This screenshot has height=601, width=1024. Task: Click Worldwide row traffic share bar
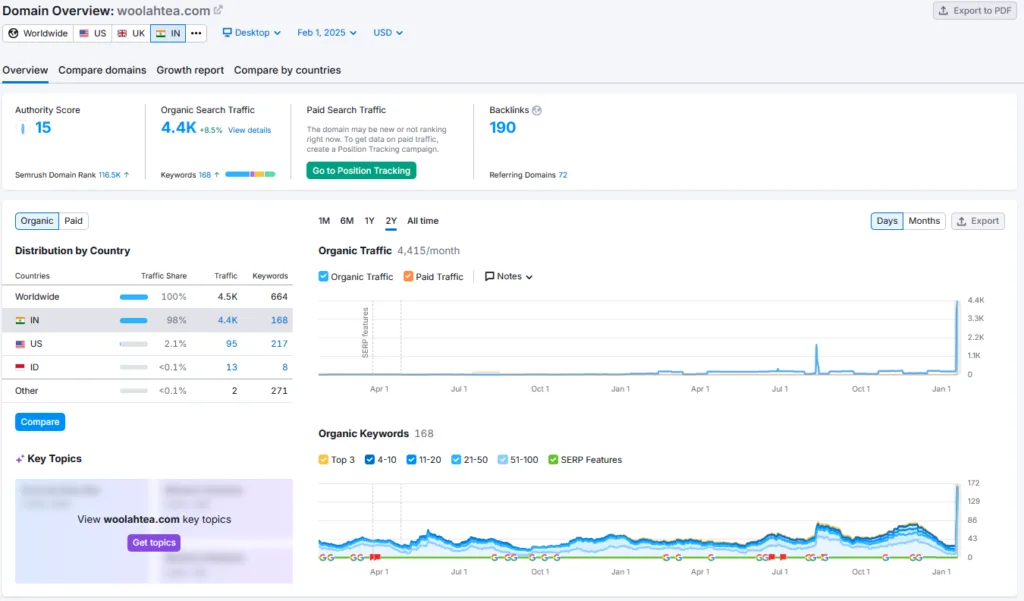pyautogui.click(x=134, y=297)
